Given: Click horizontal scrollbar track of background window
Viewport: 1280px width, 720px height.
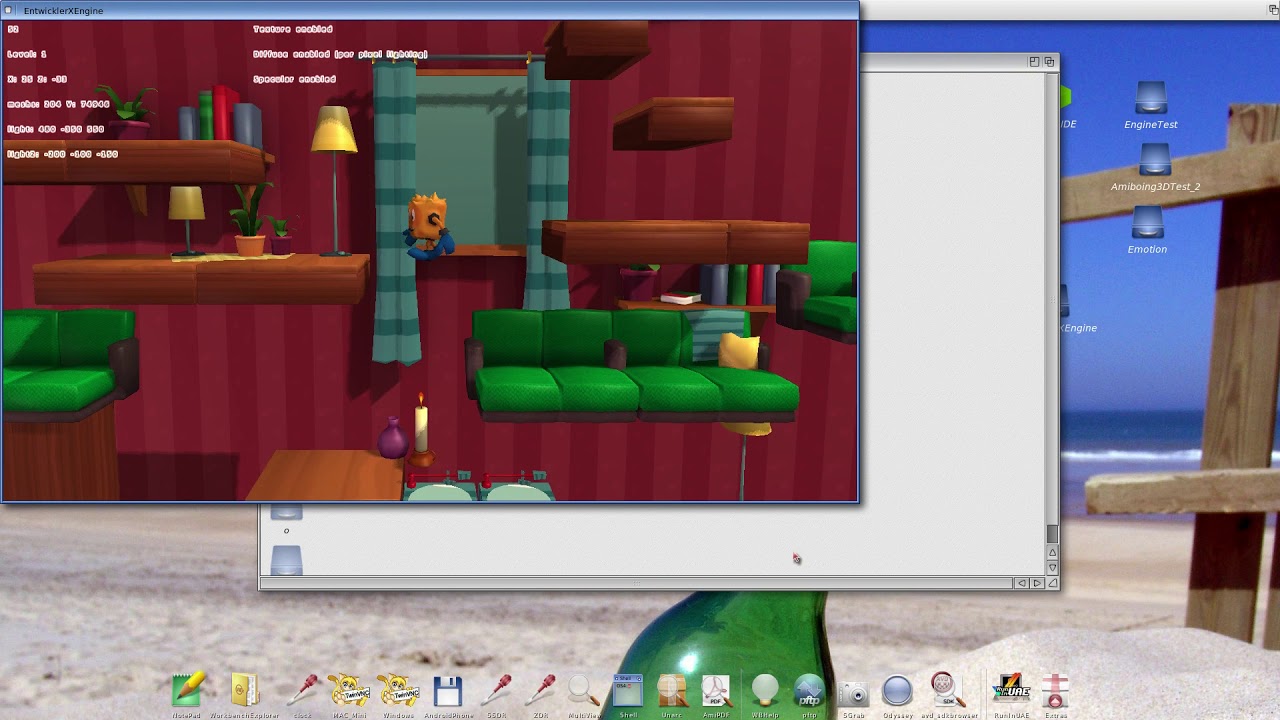Looking at the screenshot, I should click(x=636, y=583).
